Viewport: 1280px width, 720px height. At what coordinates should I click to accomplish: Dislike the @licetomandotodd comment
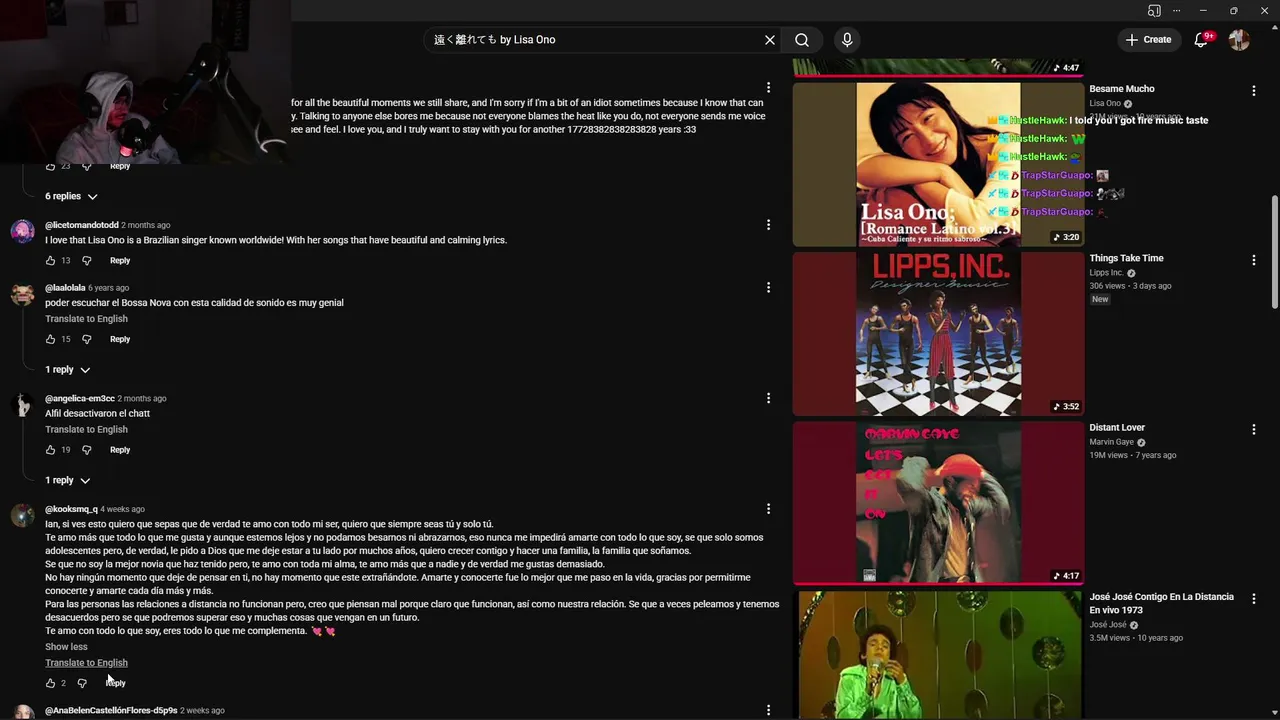(86, 261)
